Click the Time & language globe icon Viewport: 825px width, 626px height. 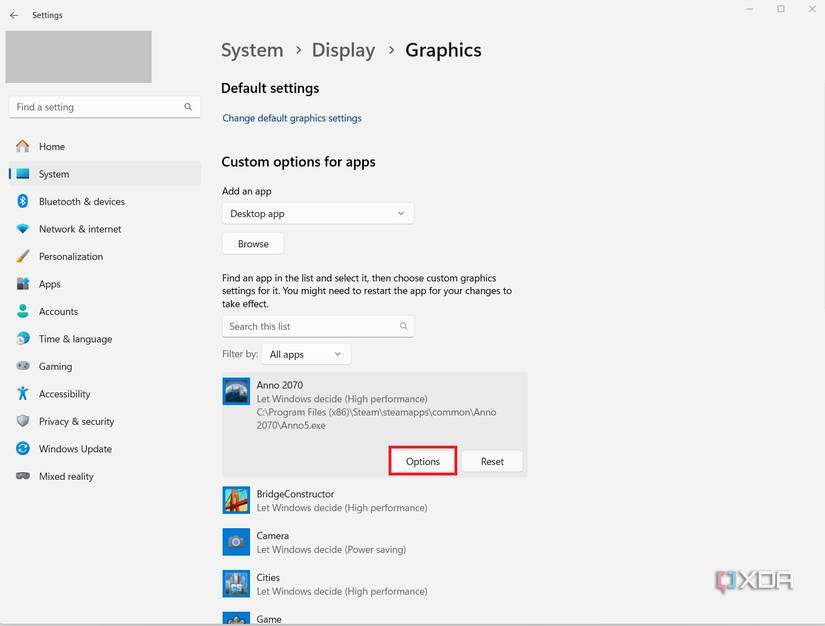click(x=23, y=338)
